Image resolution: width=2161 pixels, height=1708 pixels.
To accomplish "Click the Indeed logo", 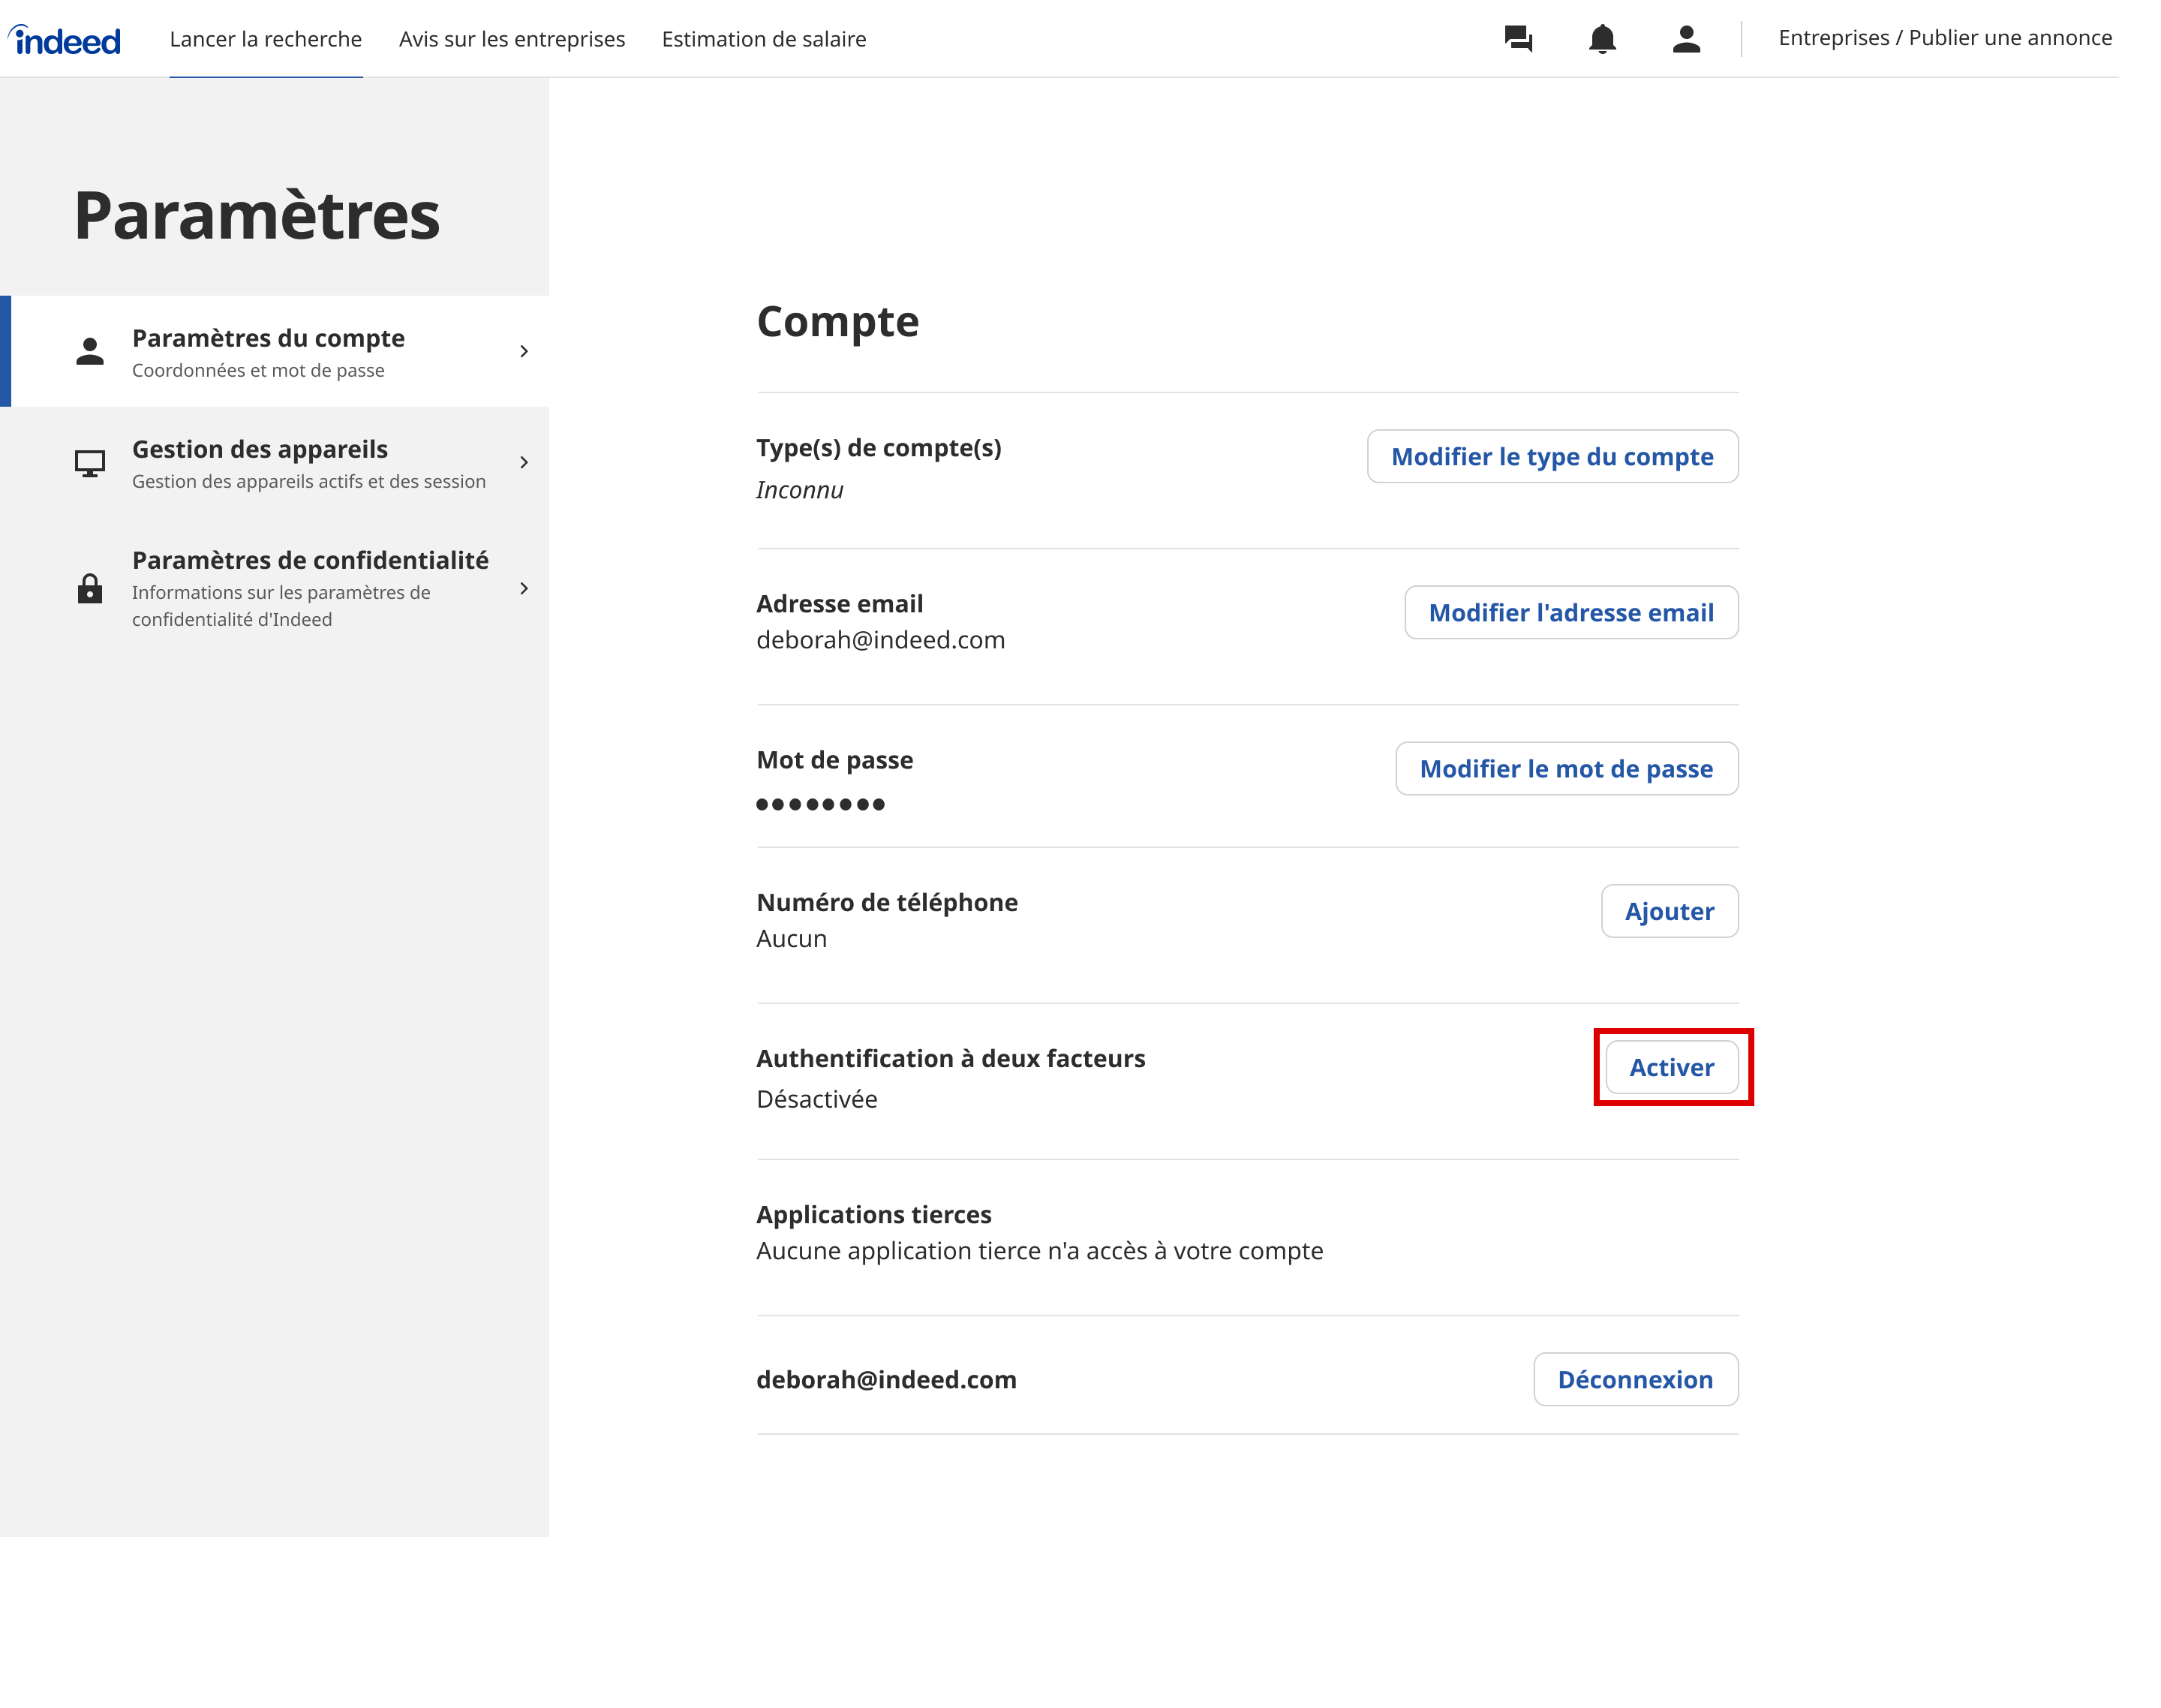I will click(64, 38).
